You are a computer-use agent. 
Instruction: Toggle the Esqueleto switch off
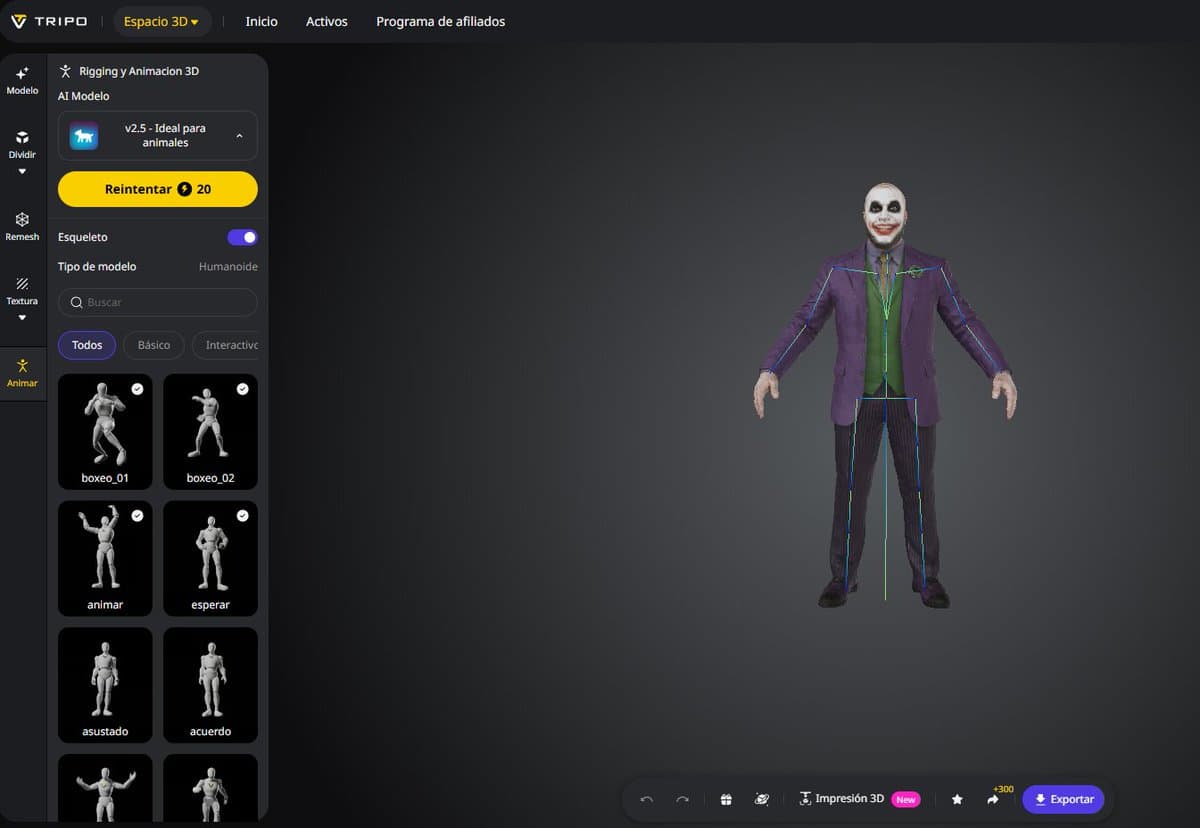coord(241,237)
